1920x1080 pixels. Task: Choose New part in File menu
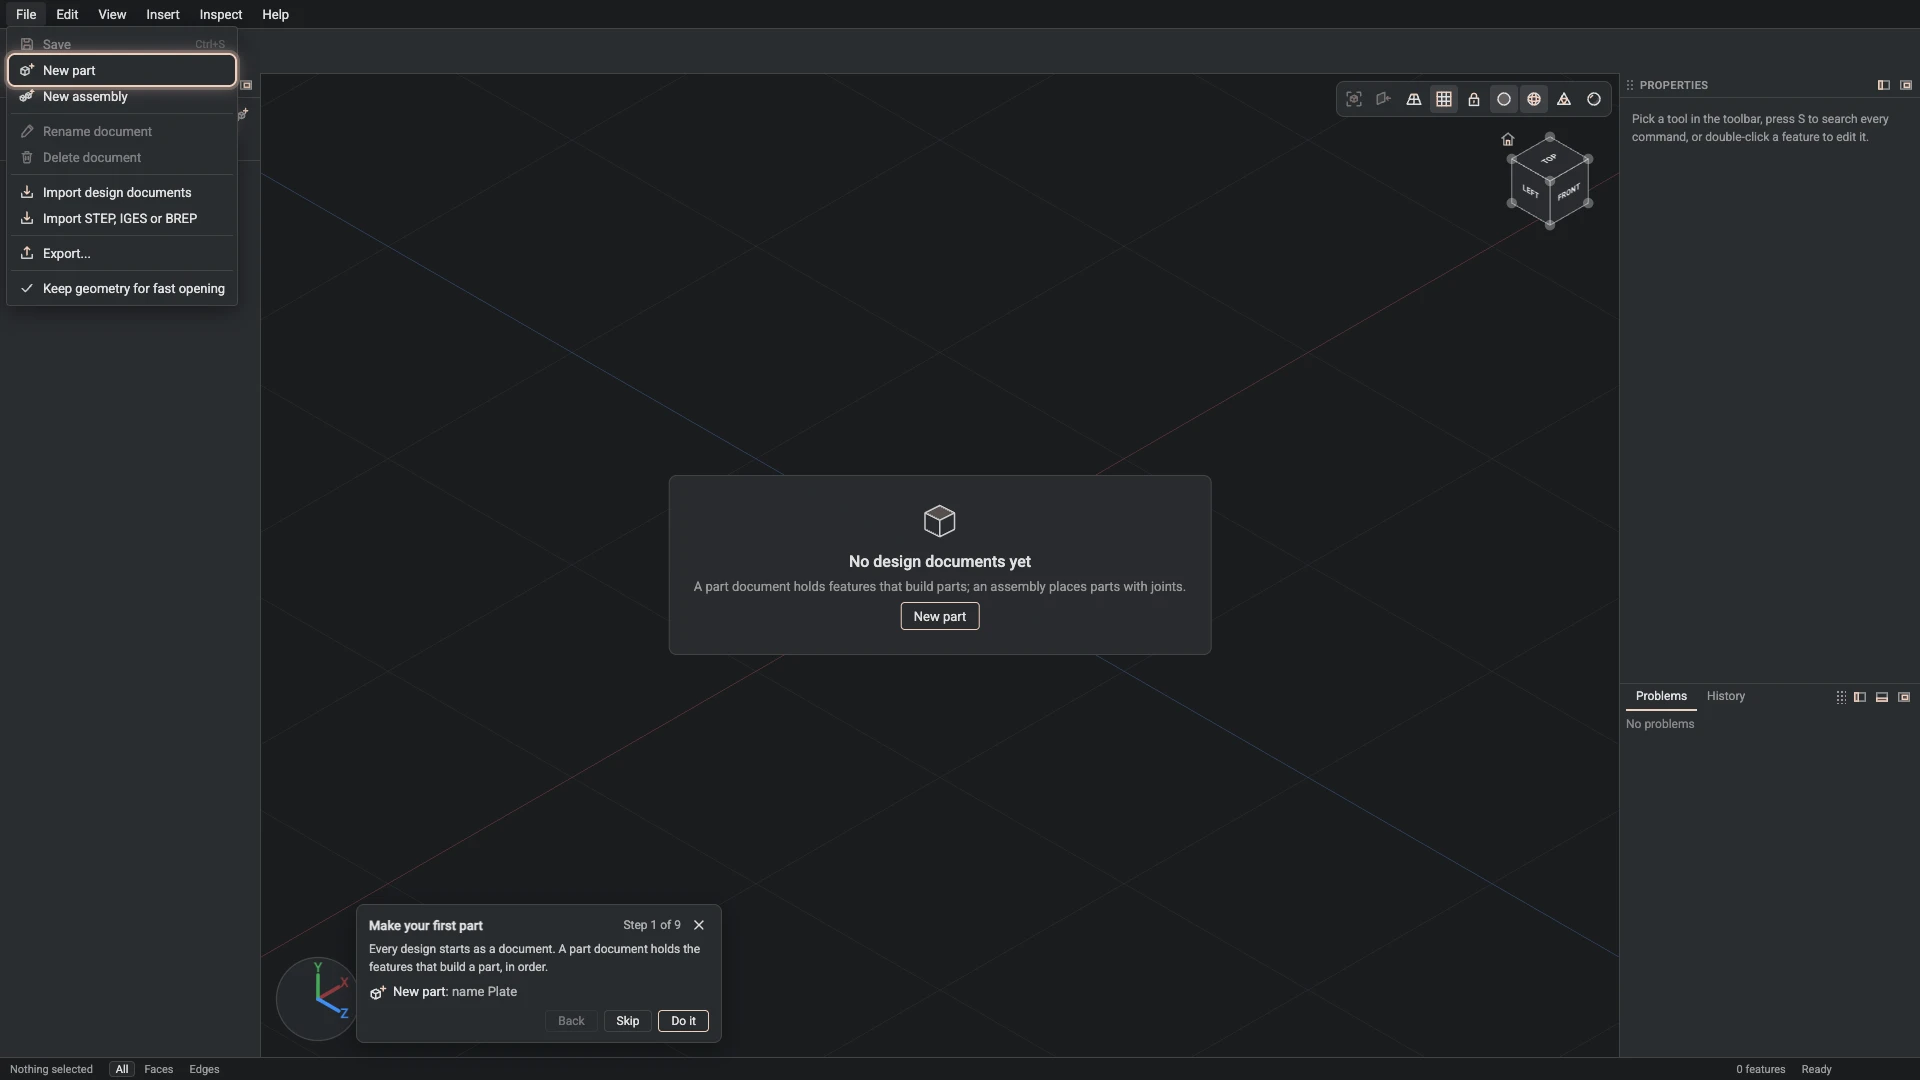tap(122, 70)
